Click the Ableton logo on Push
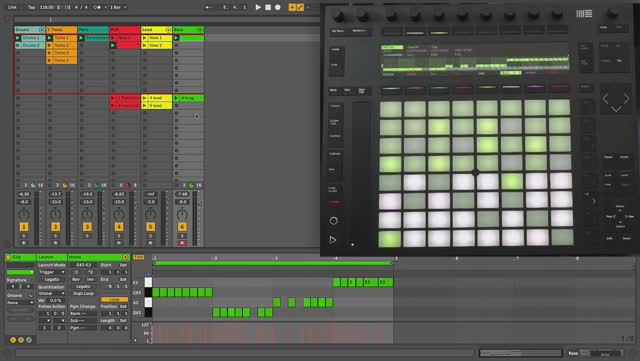640x361 pixels. click(x=584, y=14)
